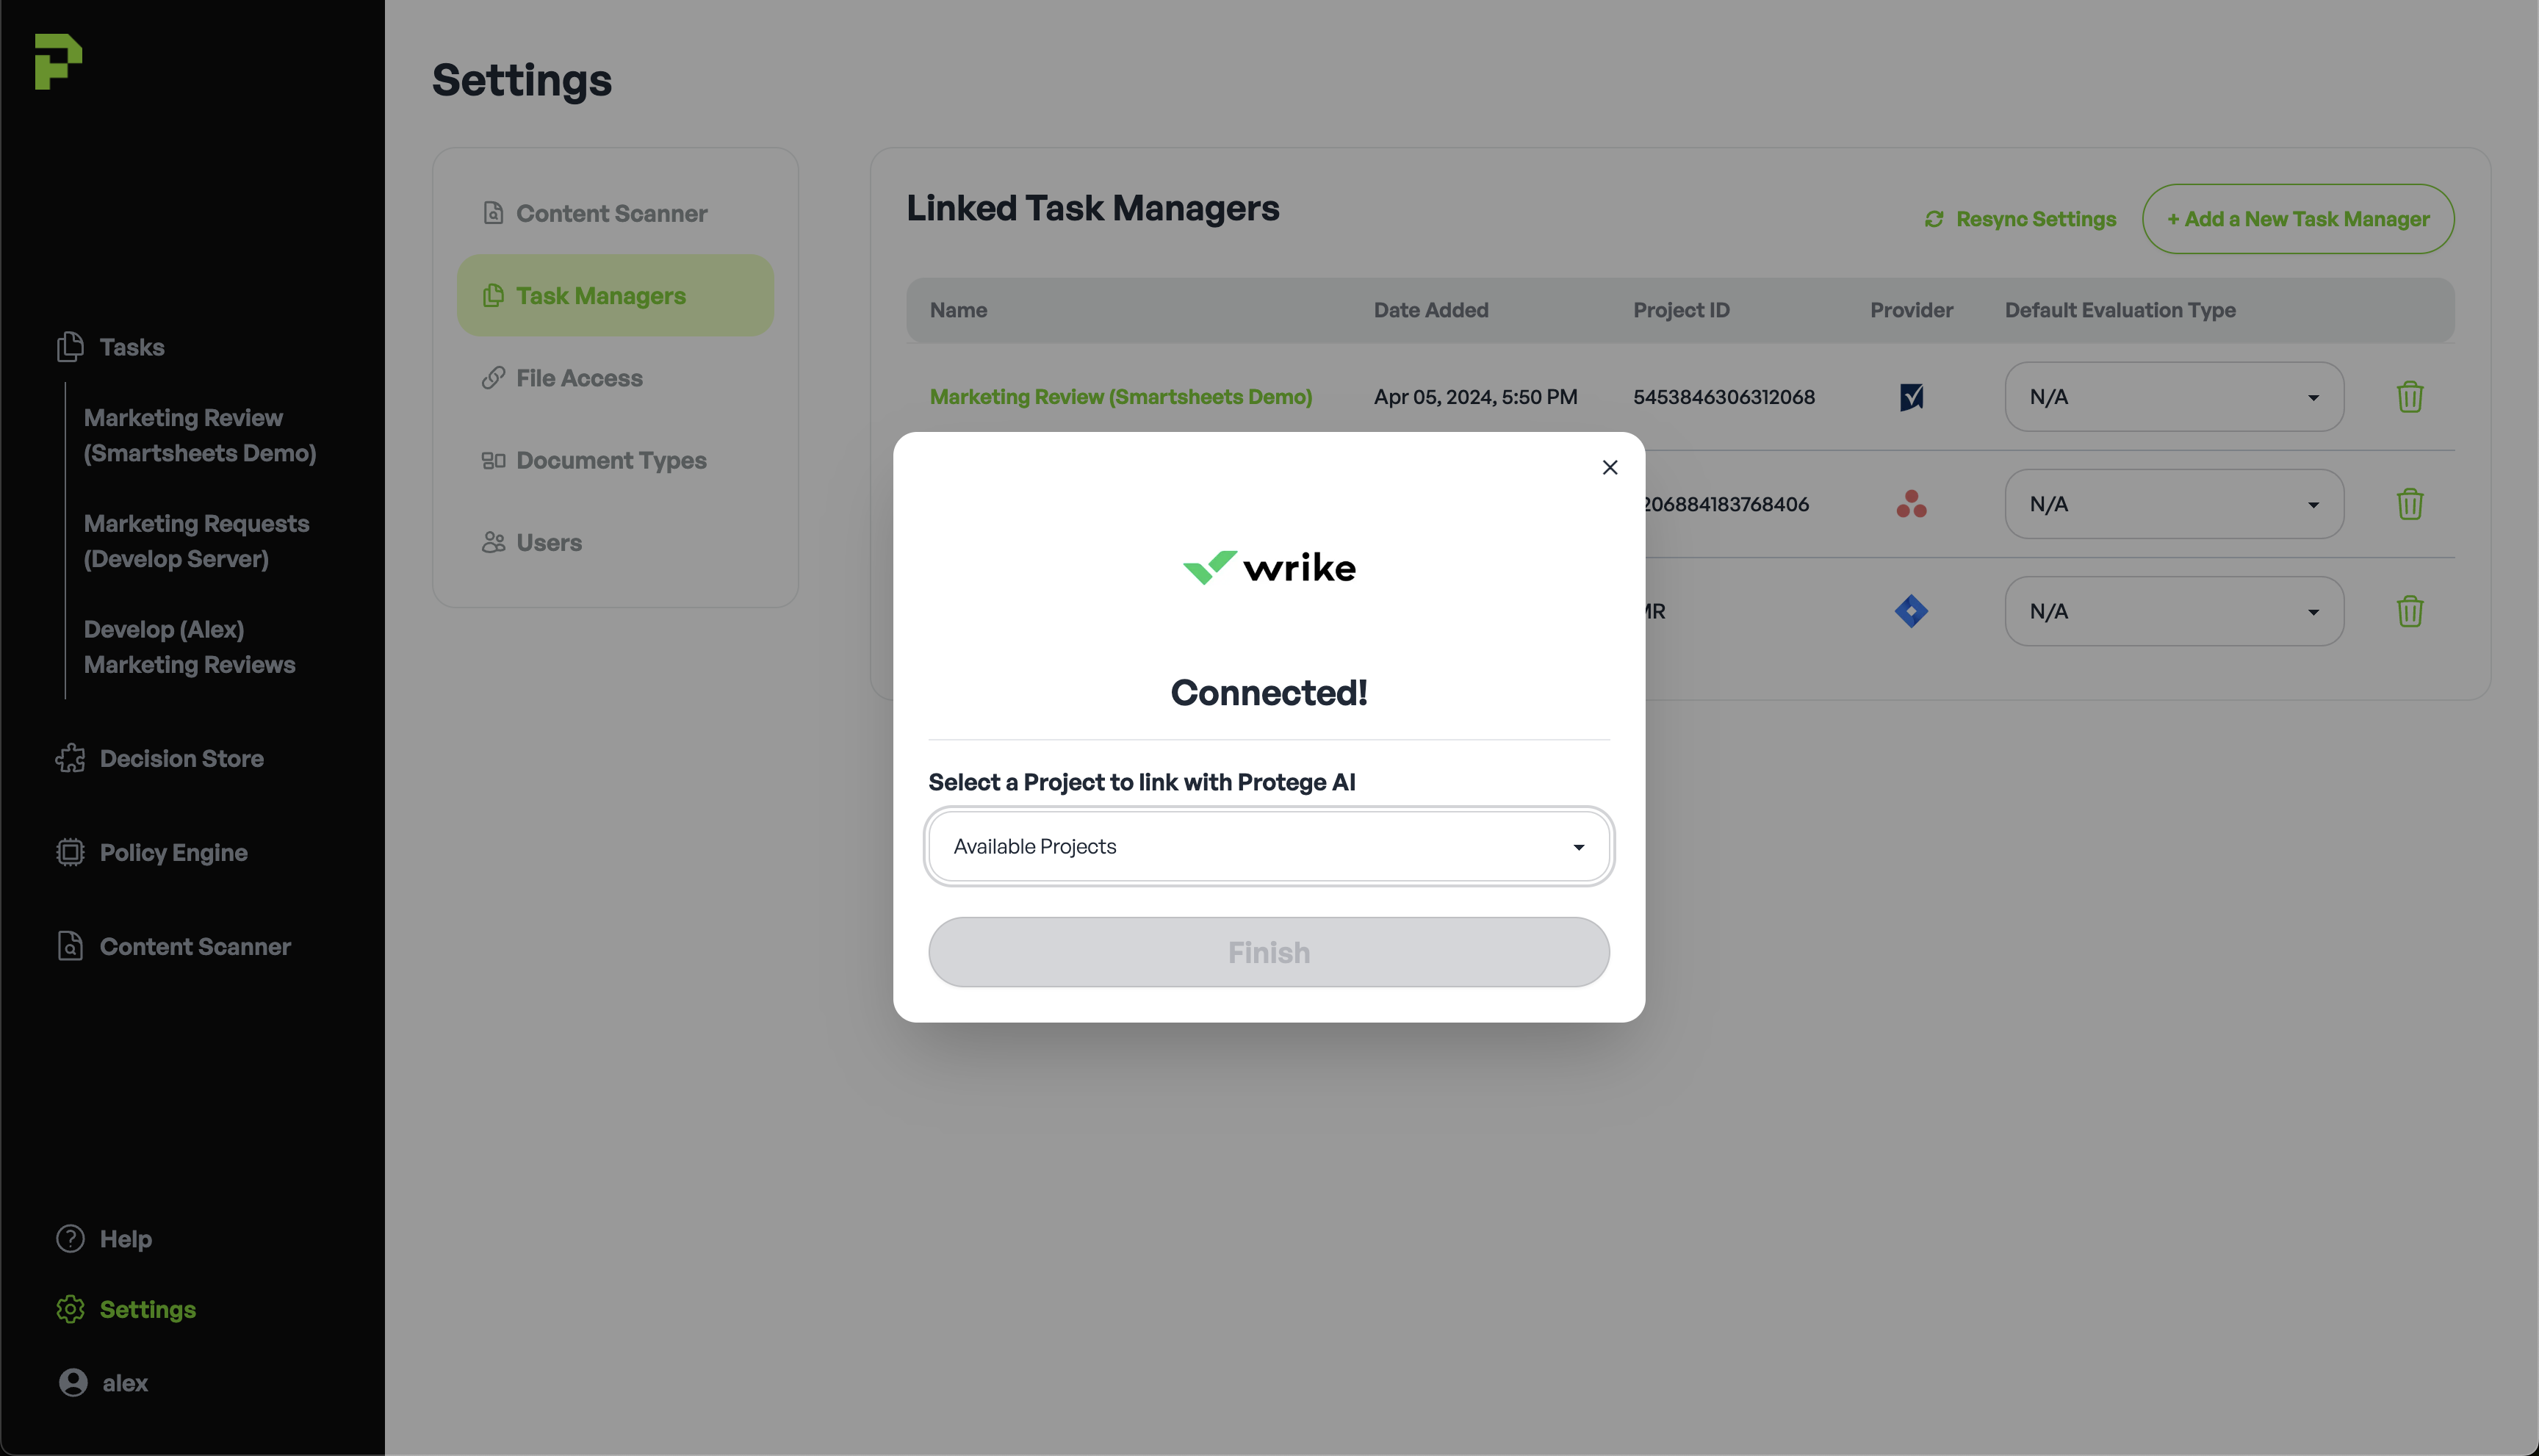Click the Protege logo icon
Image resolution: width=2539 pixels, height=1456 pixels.
pyautogui.click(x=58, y=61)
